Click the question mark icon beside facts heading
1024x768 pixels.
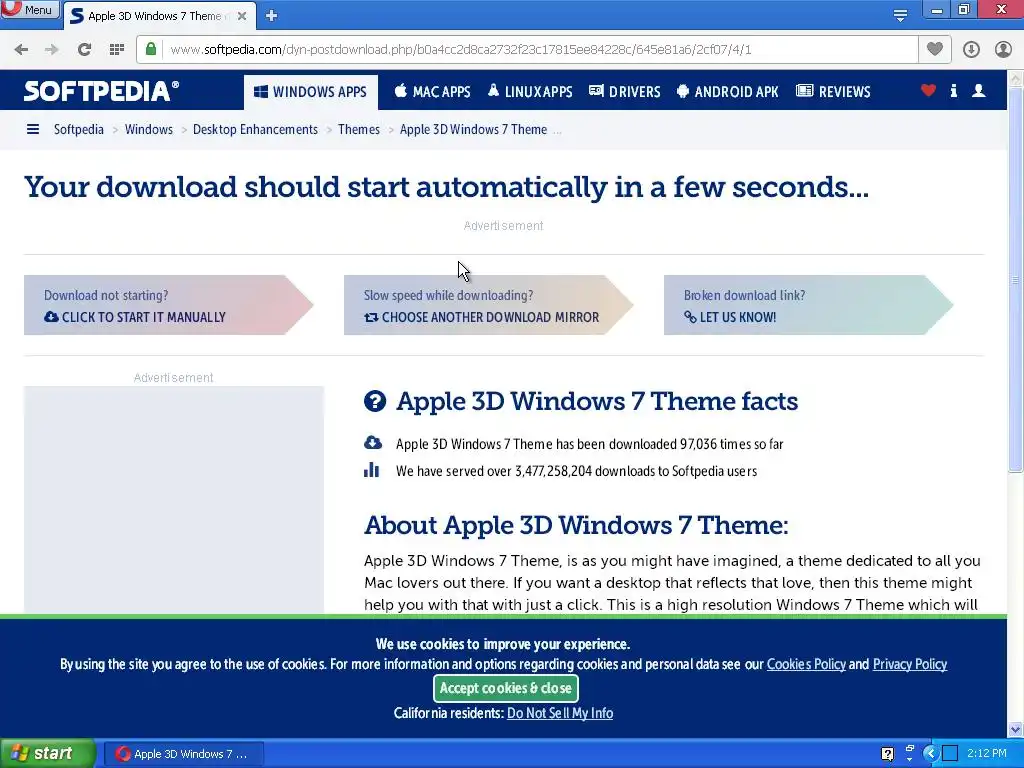375,401
